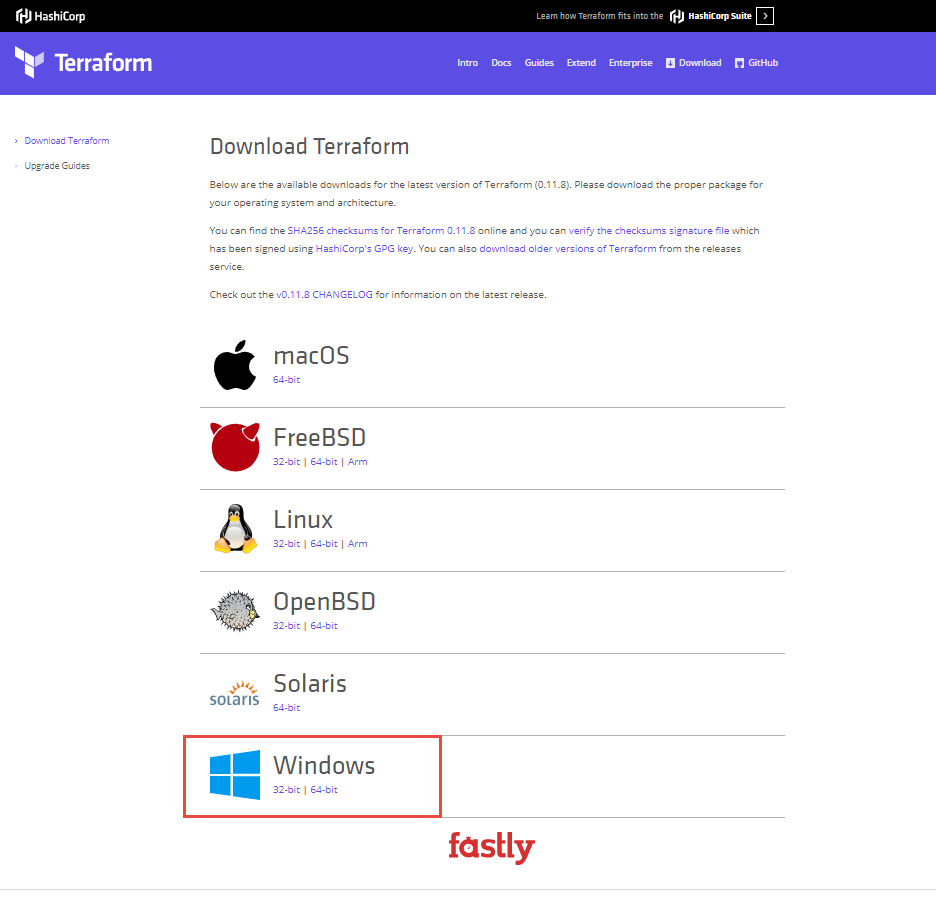Click the FreeBSD red daemon icon
Image resolution: width=936 pixels, height=914 pixels.
[x=235, y=446]
